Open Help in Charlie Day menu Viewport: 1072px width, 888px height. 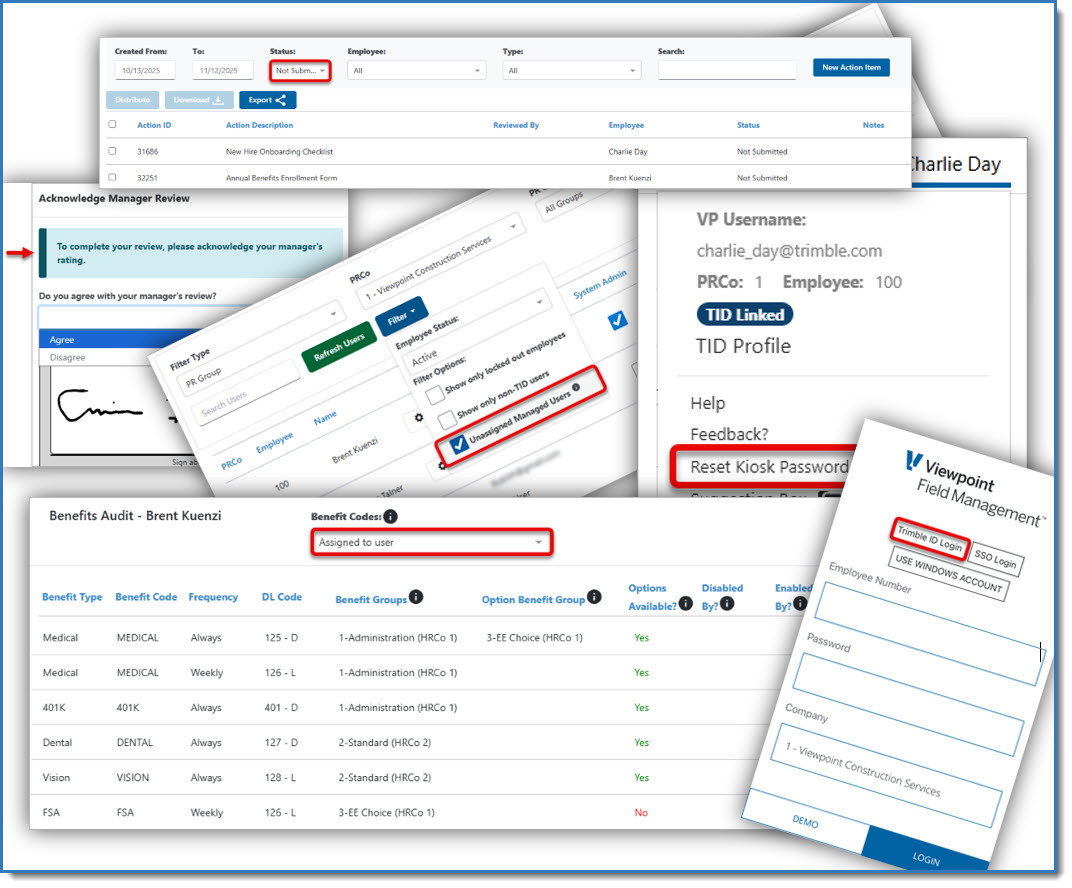coord(708,403)
